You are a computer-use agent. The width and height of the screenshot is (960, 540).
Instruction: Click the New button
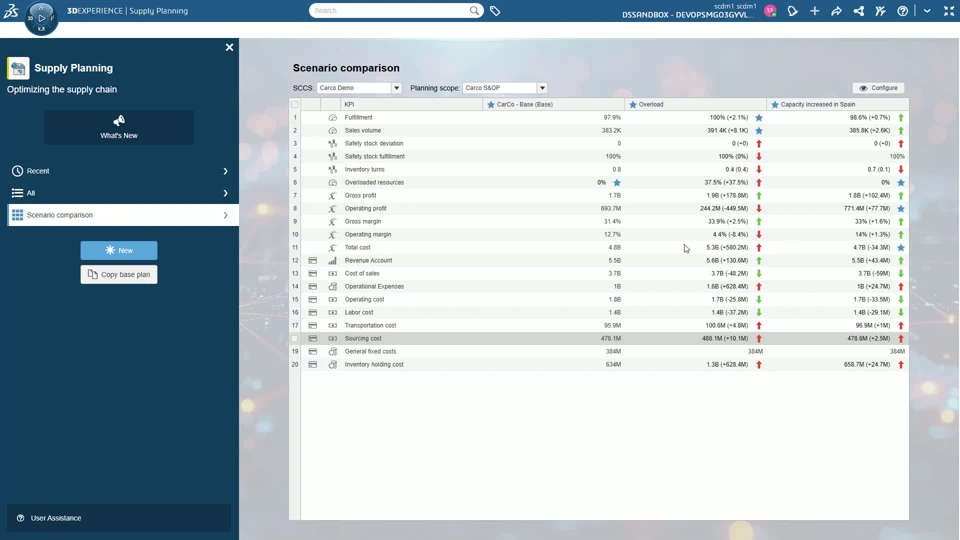pyautogui.click(x=119, y=250)
